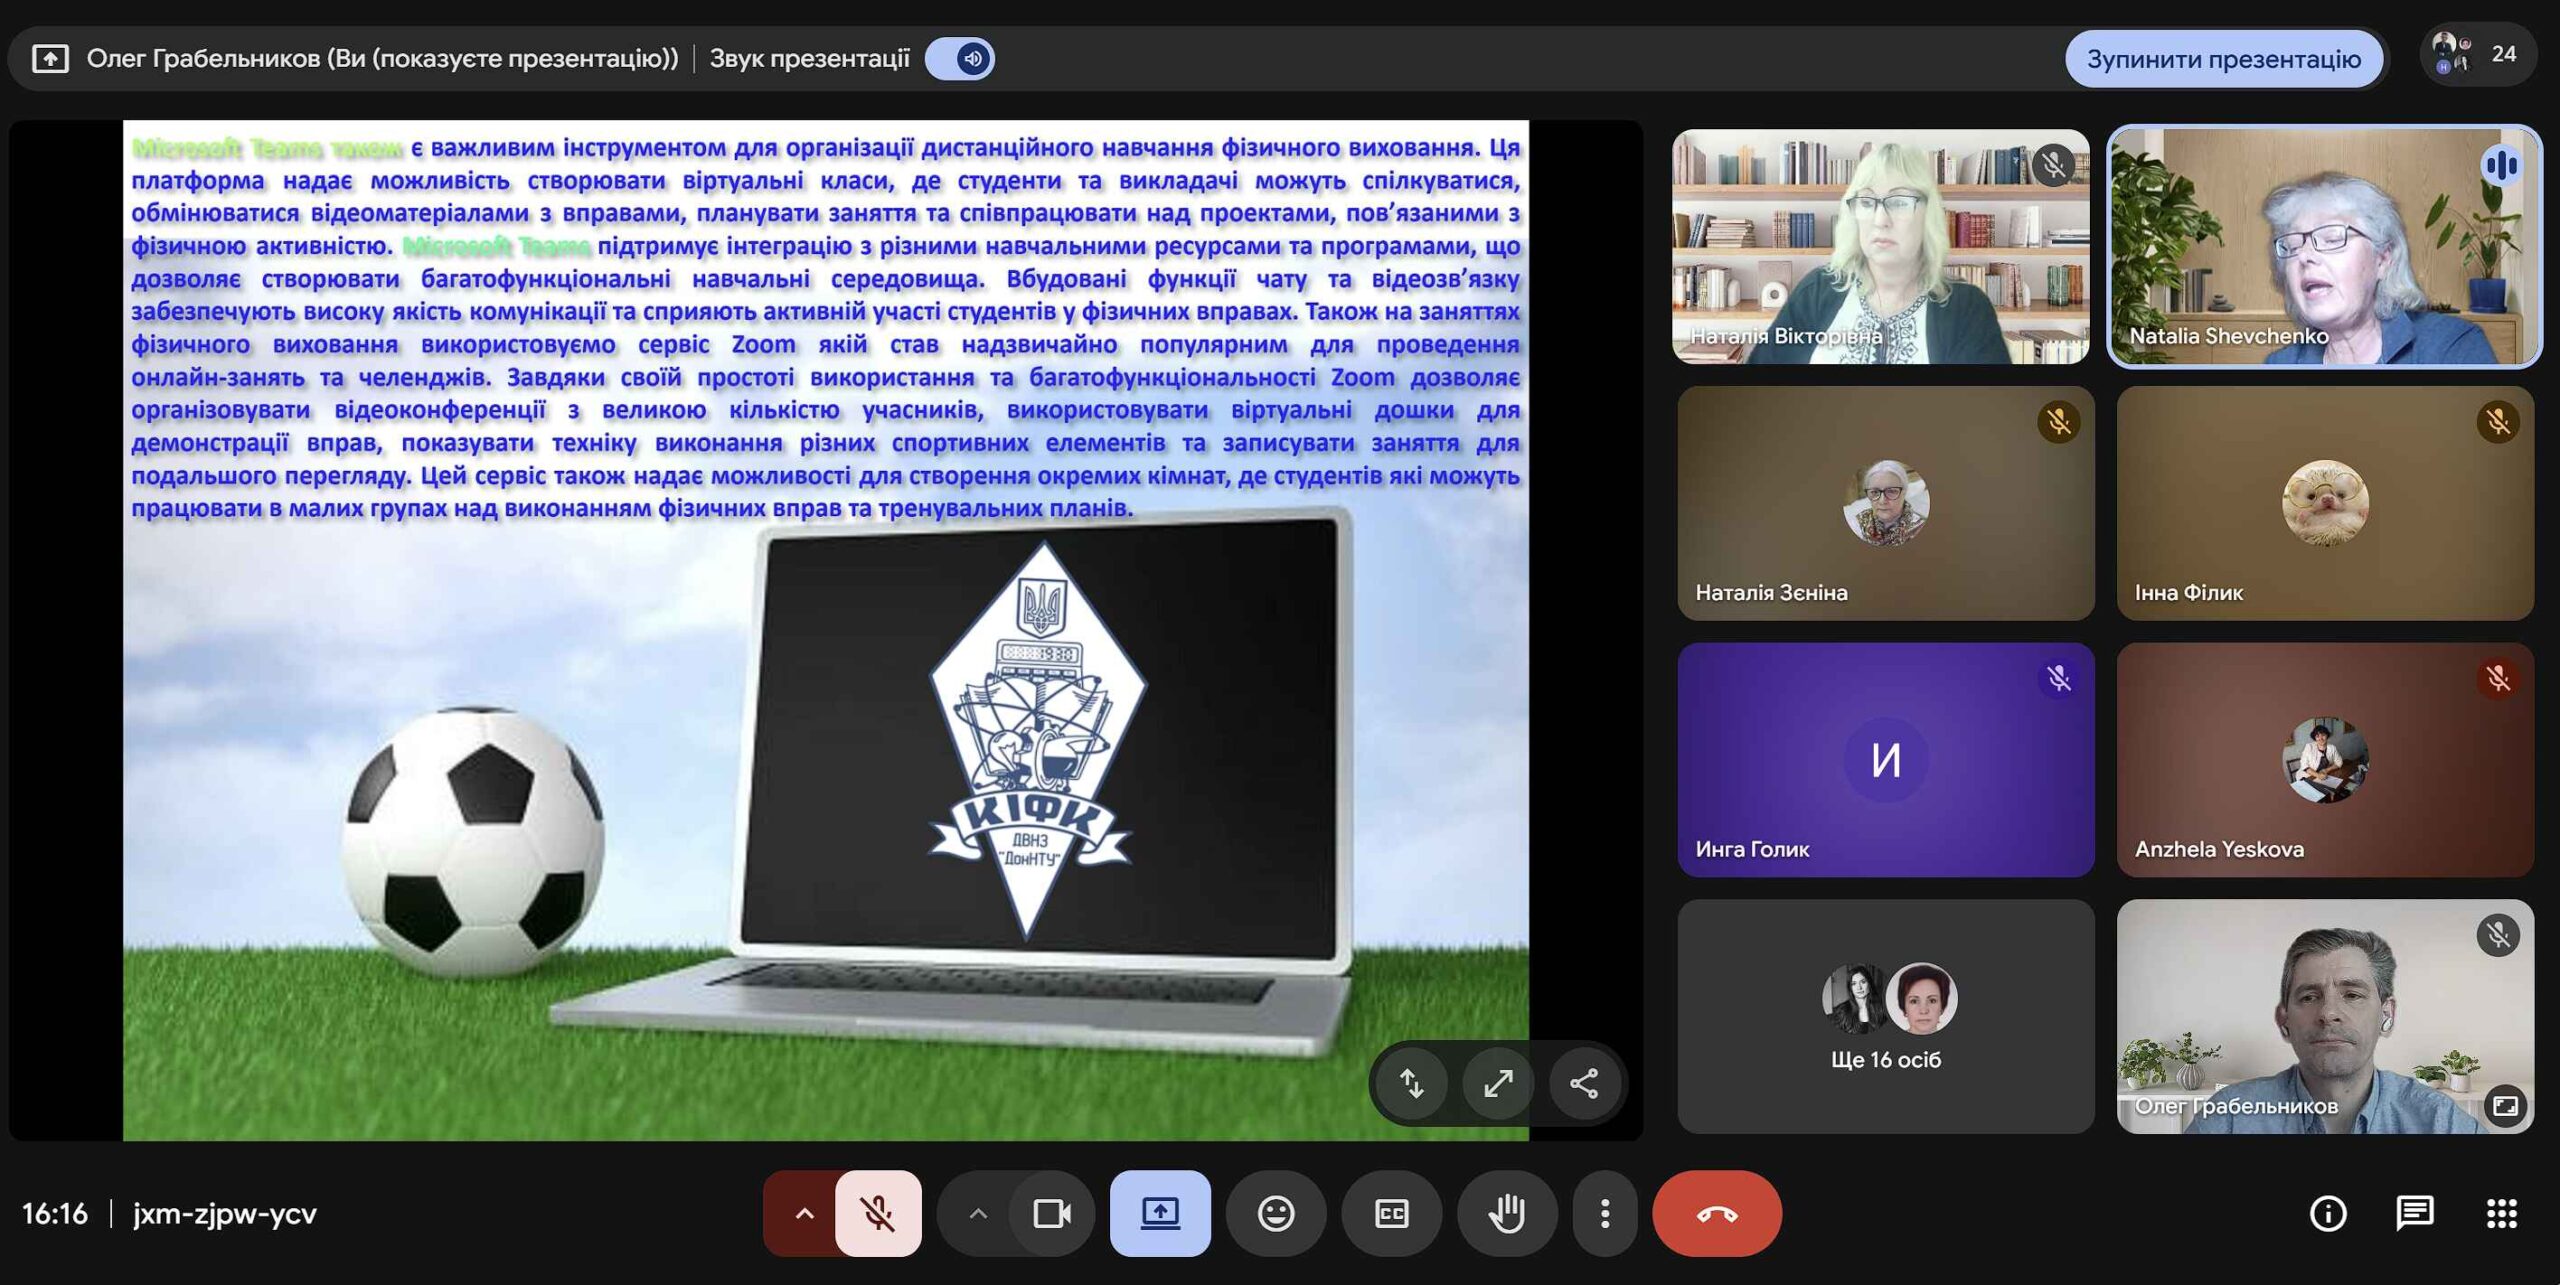Select Инга Голик participant tile
Image resolution: width=2560 pixels, height=1285 pixels.
tap(1886, 760)
